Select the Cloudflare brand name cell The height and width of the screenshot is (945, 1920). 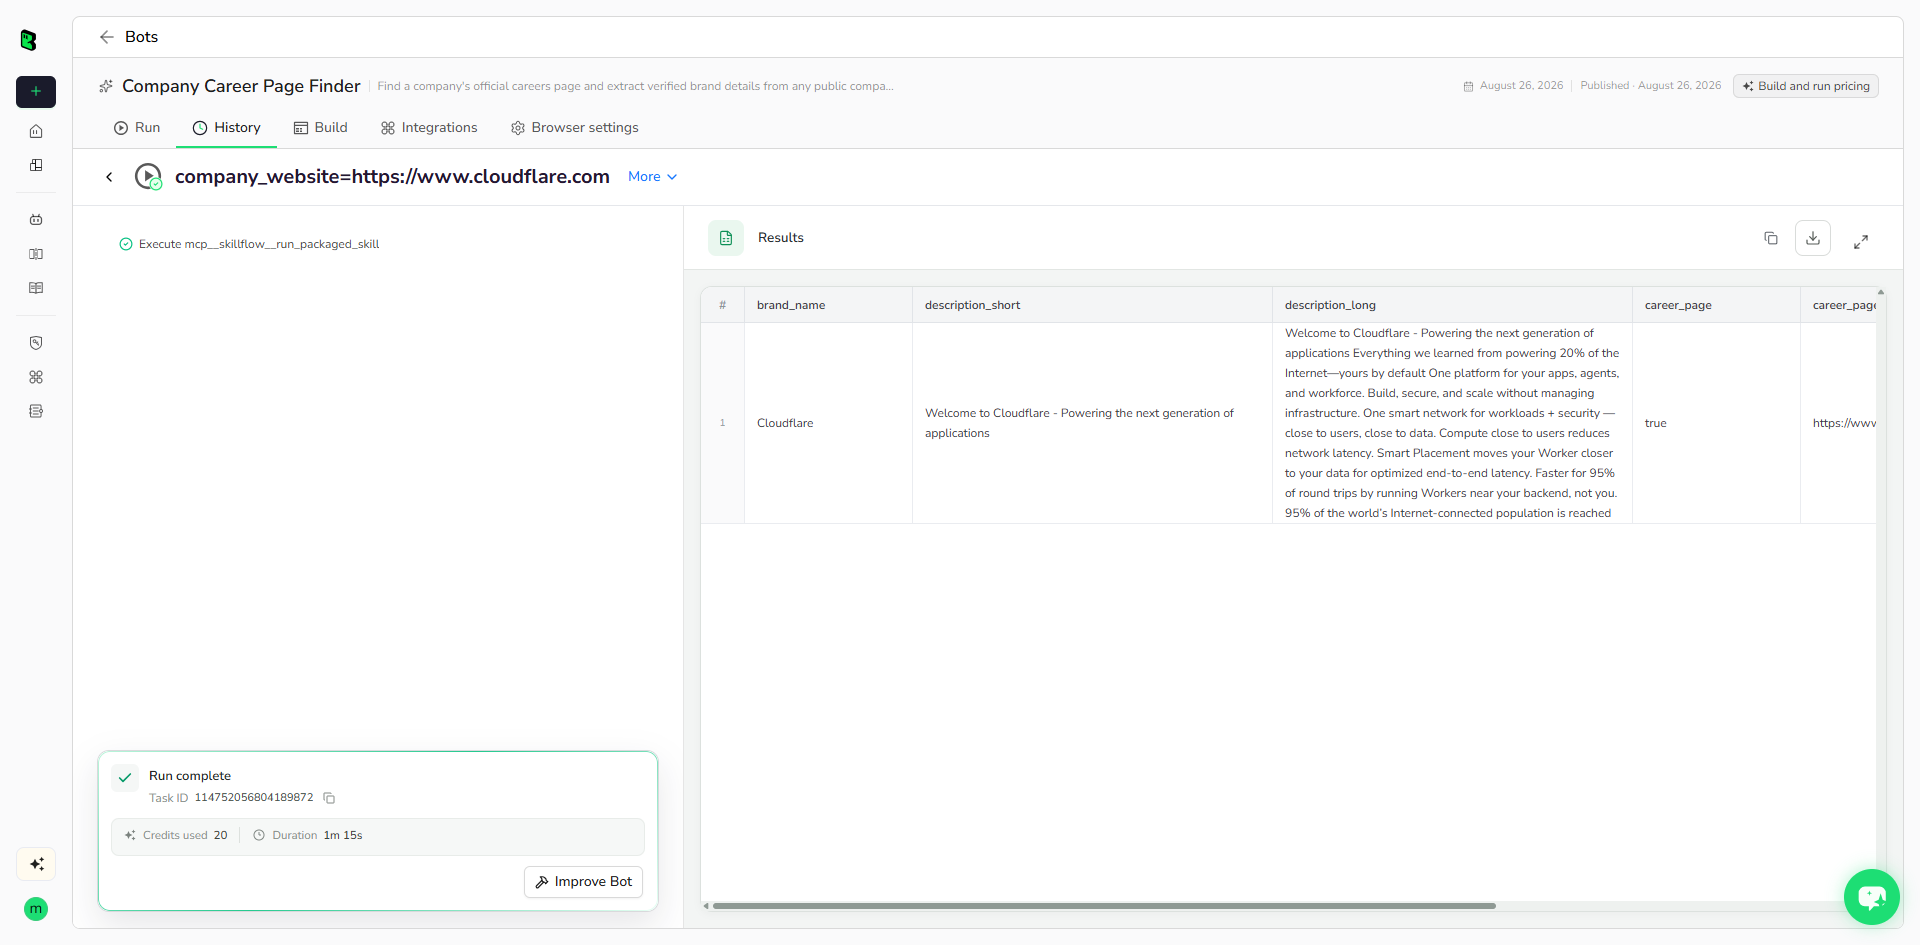click(x=828, y=423)
